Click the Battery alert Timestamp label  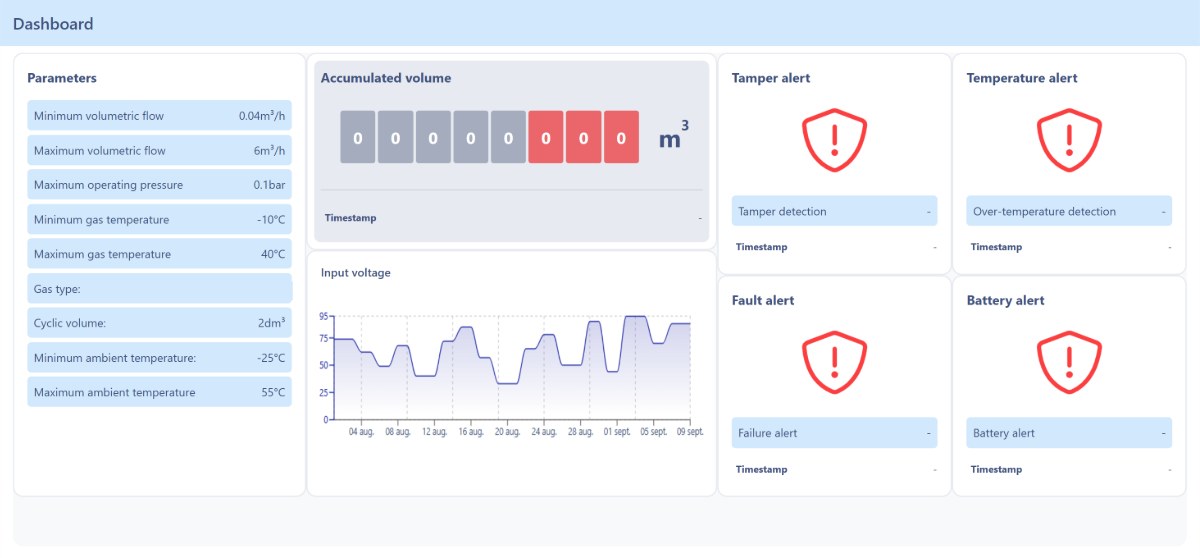997,469
